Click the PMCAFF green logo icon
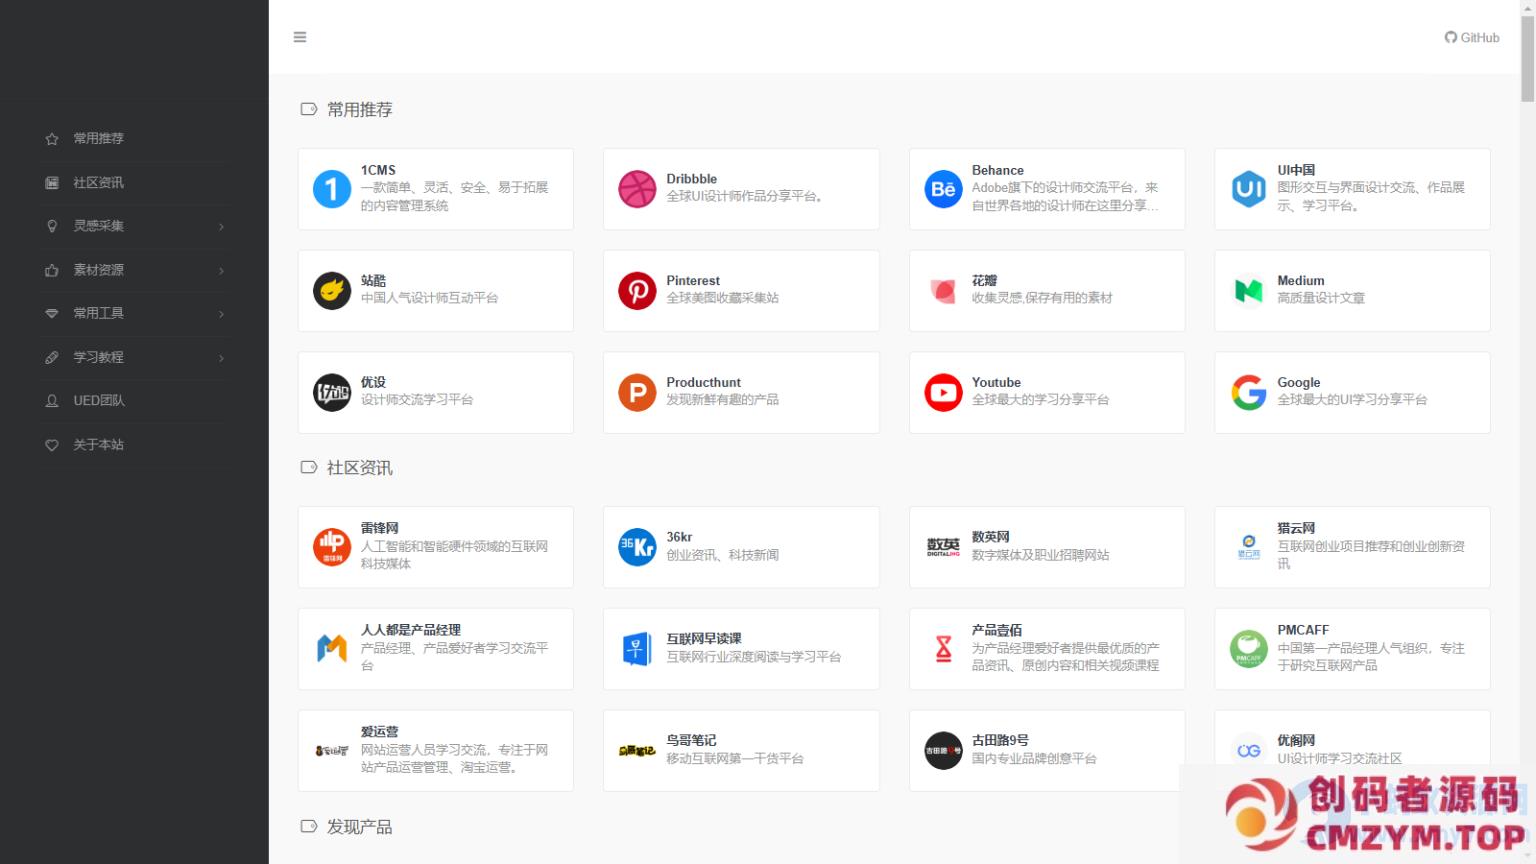Viewport: 1536px width, 864px height. [x=1248, y=649]
